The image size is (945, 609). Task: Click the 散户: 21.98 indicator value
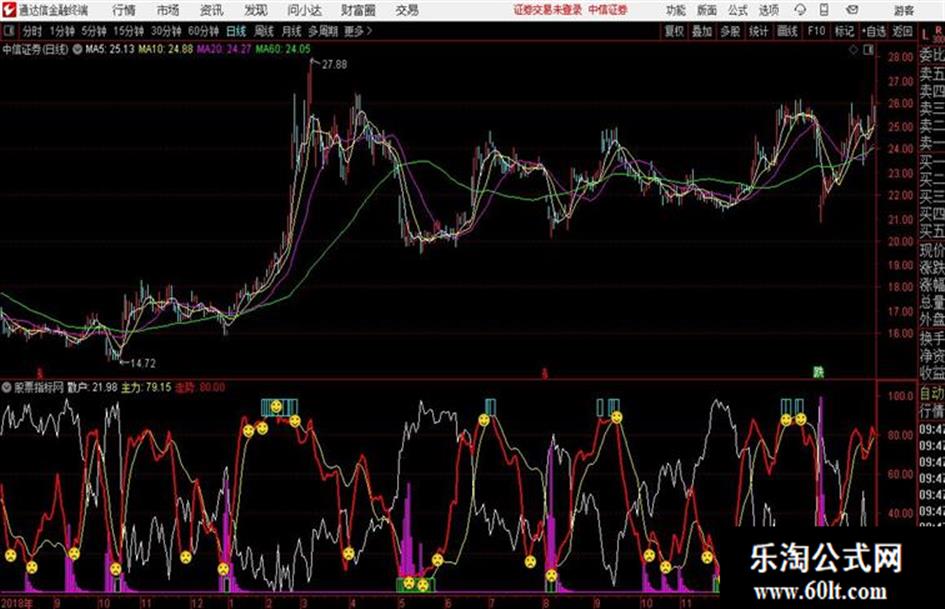pos(92,387)
